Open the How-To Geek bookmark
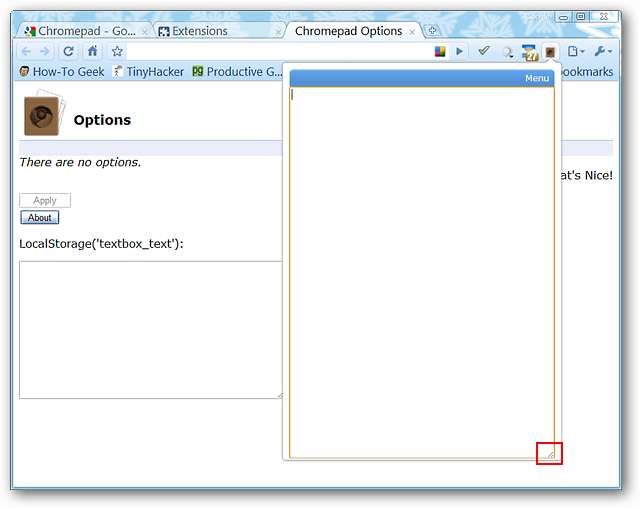The image size is (640, 508). point(62,72)
